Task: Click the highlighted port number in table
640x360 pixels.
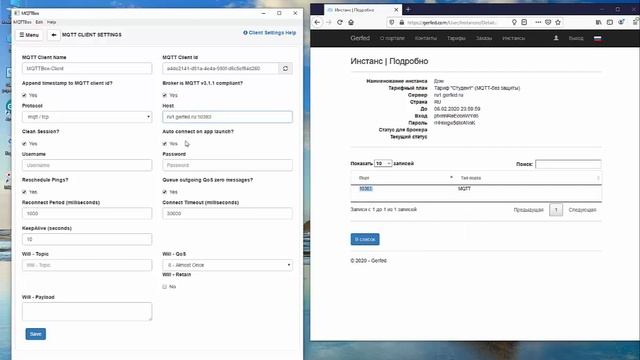Action: point(366,189)
